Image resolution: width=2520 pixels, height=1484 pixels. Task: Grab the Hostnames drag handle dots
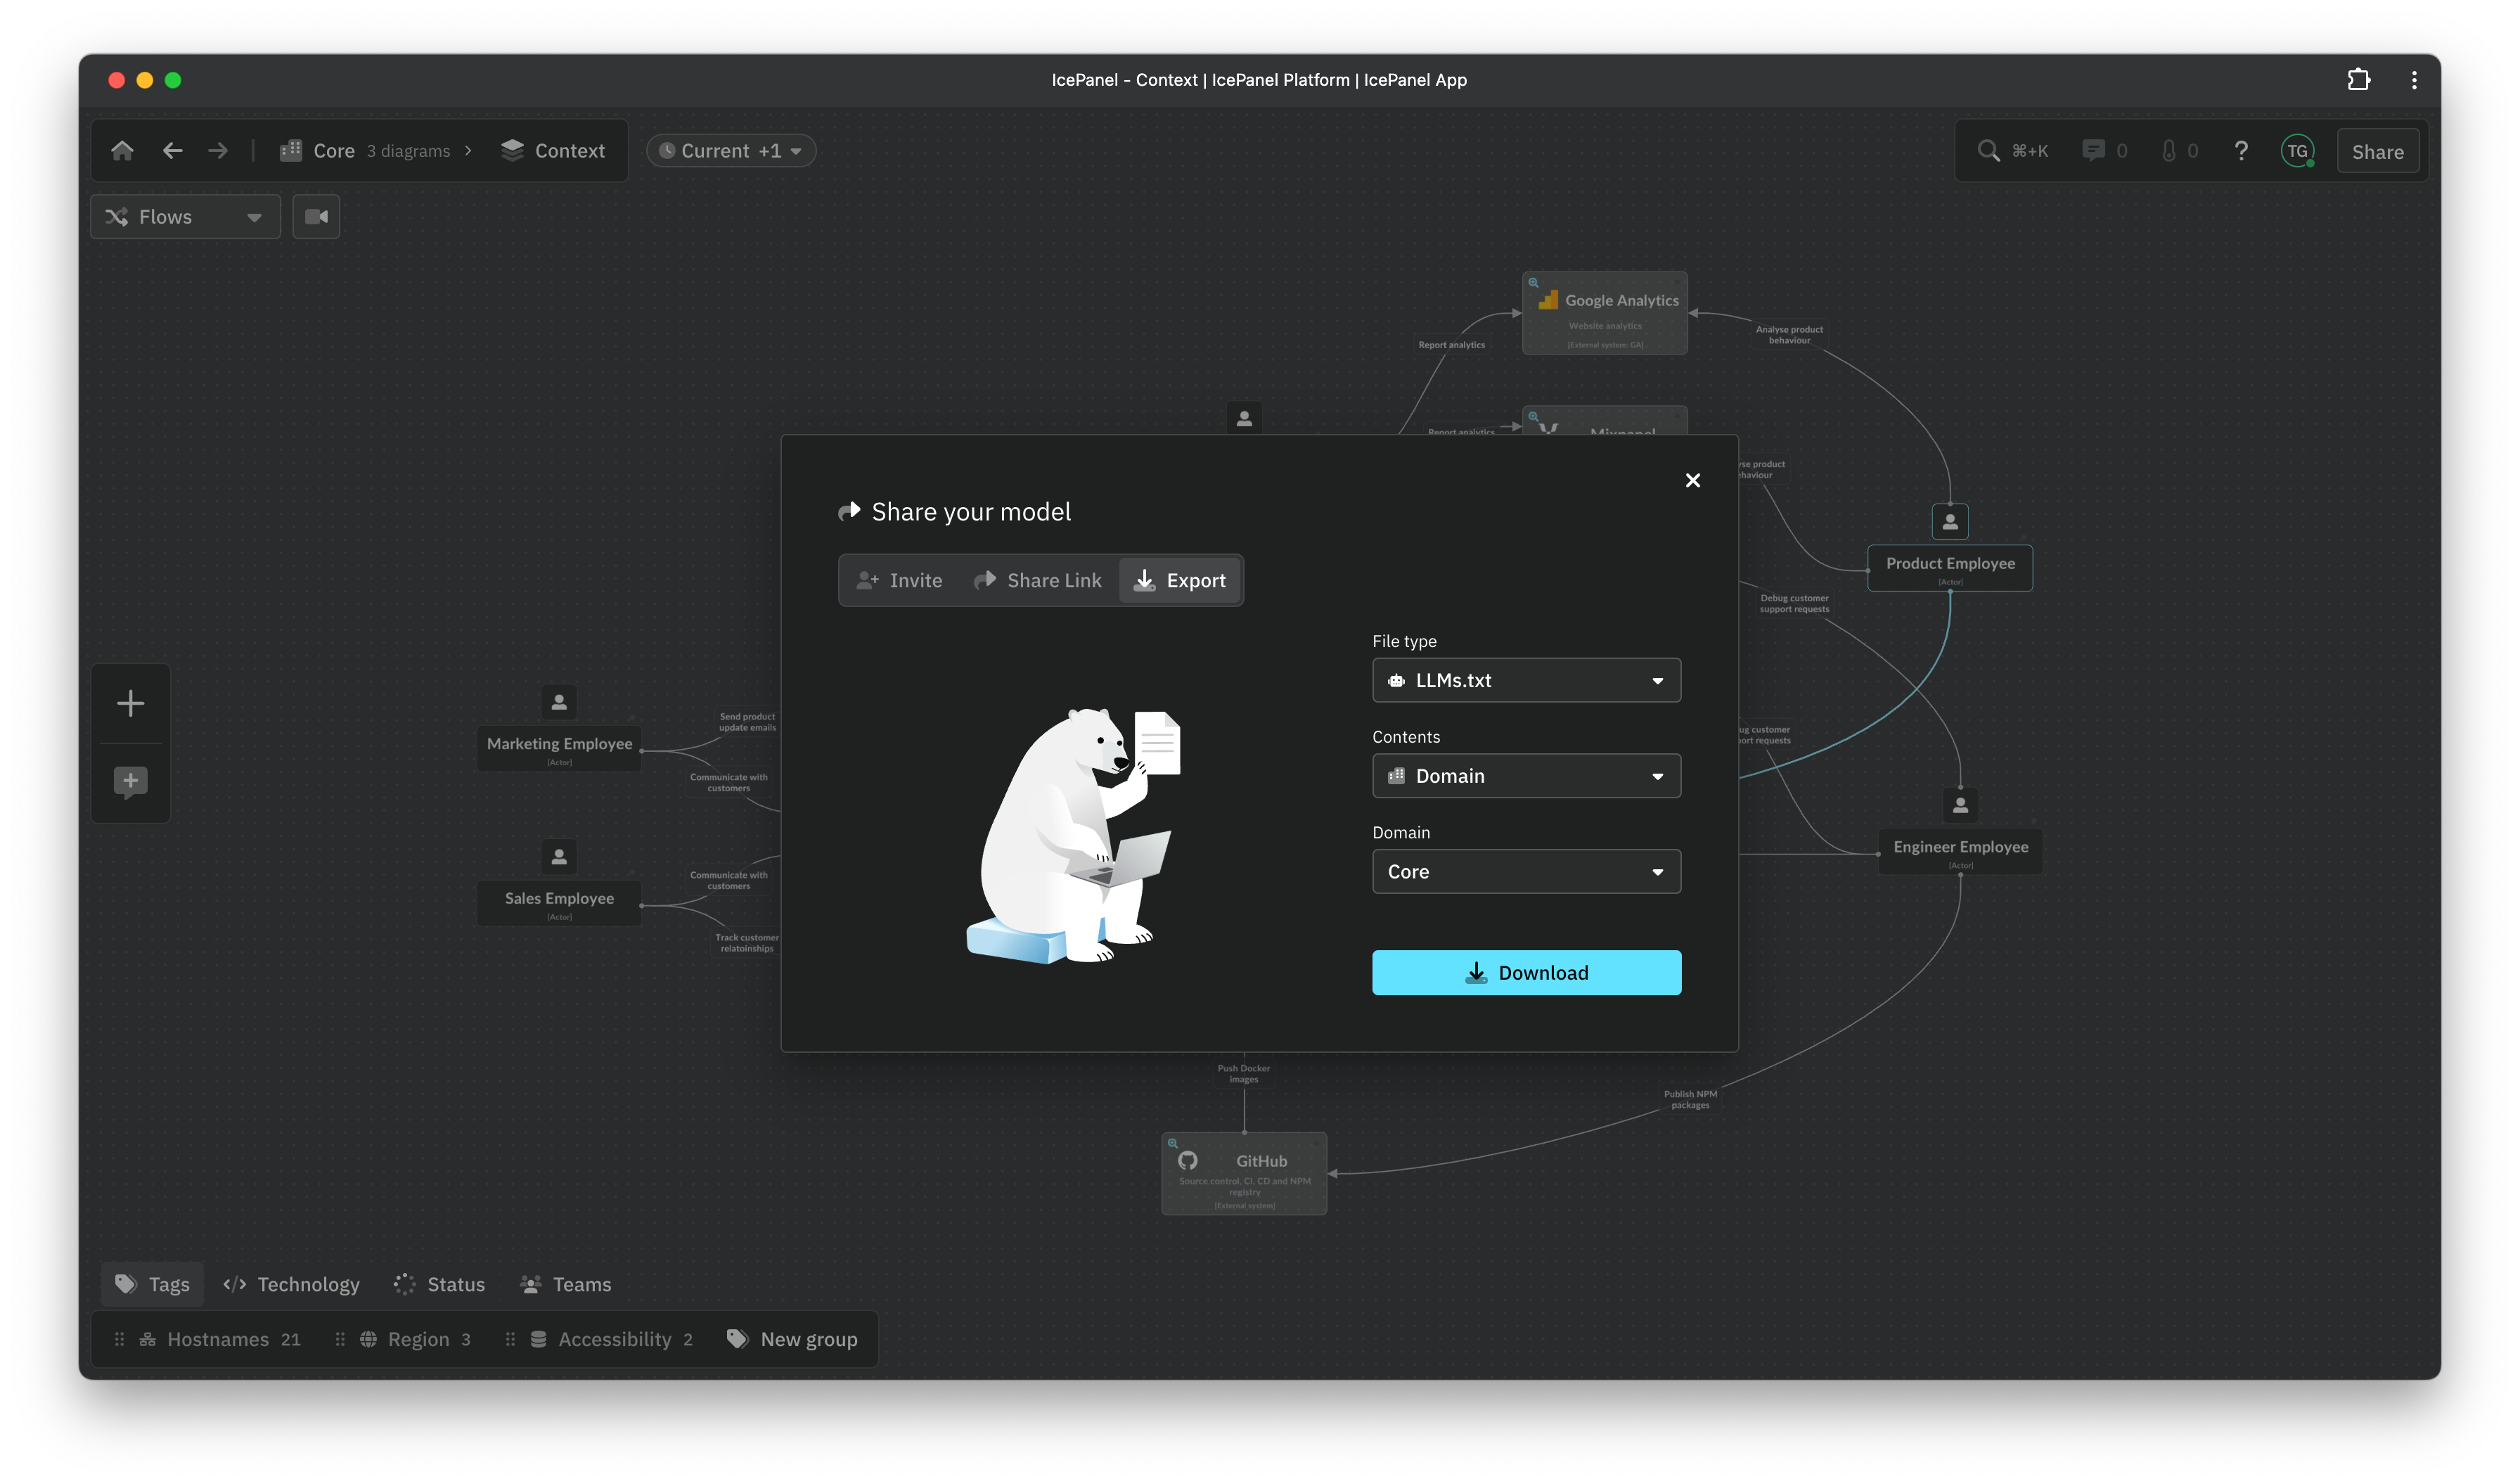click(119, 1340)
